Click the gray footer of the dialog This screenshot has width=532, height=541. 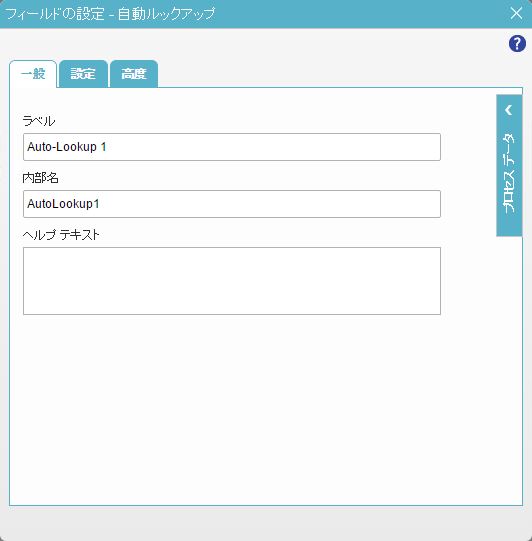(x=266, y=524)
